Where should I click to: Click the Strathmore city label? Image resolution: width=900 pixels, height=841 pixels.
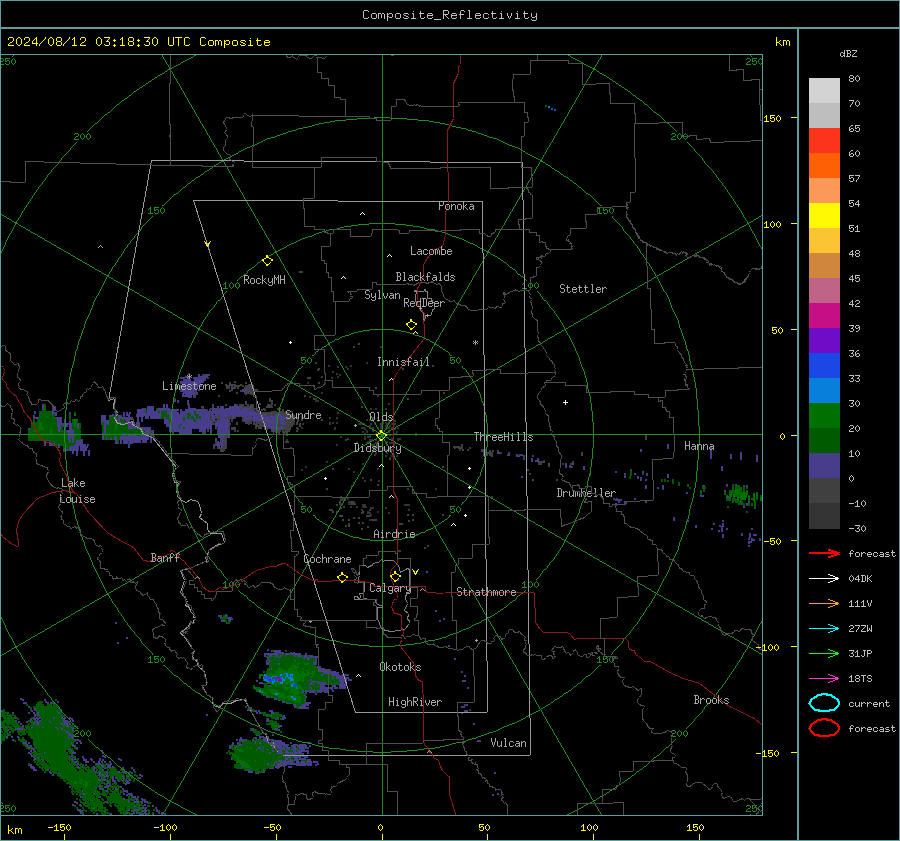(486, 592)
